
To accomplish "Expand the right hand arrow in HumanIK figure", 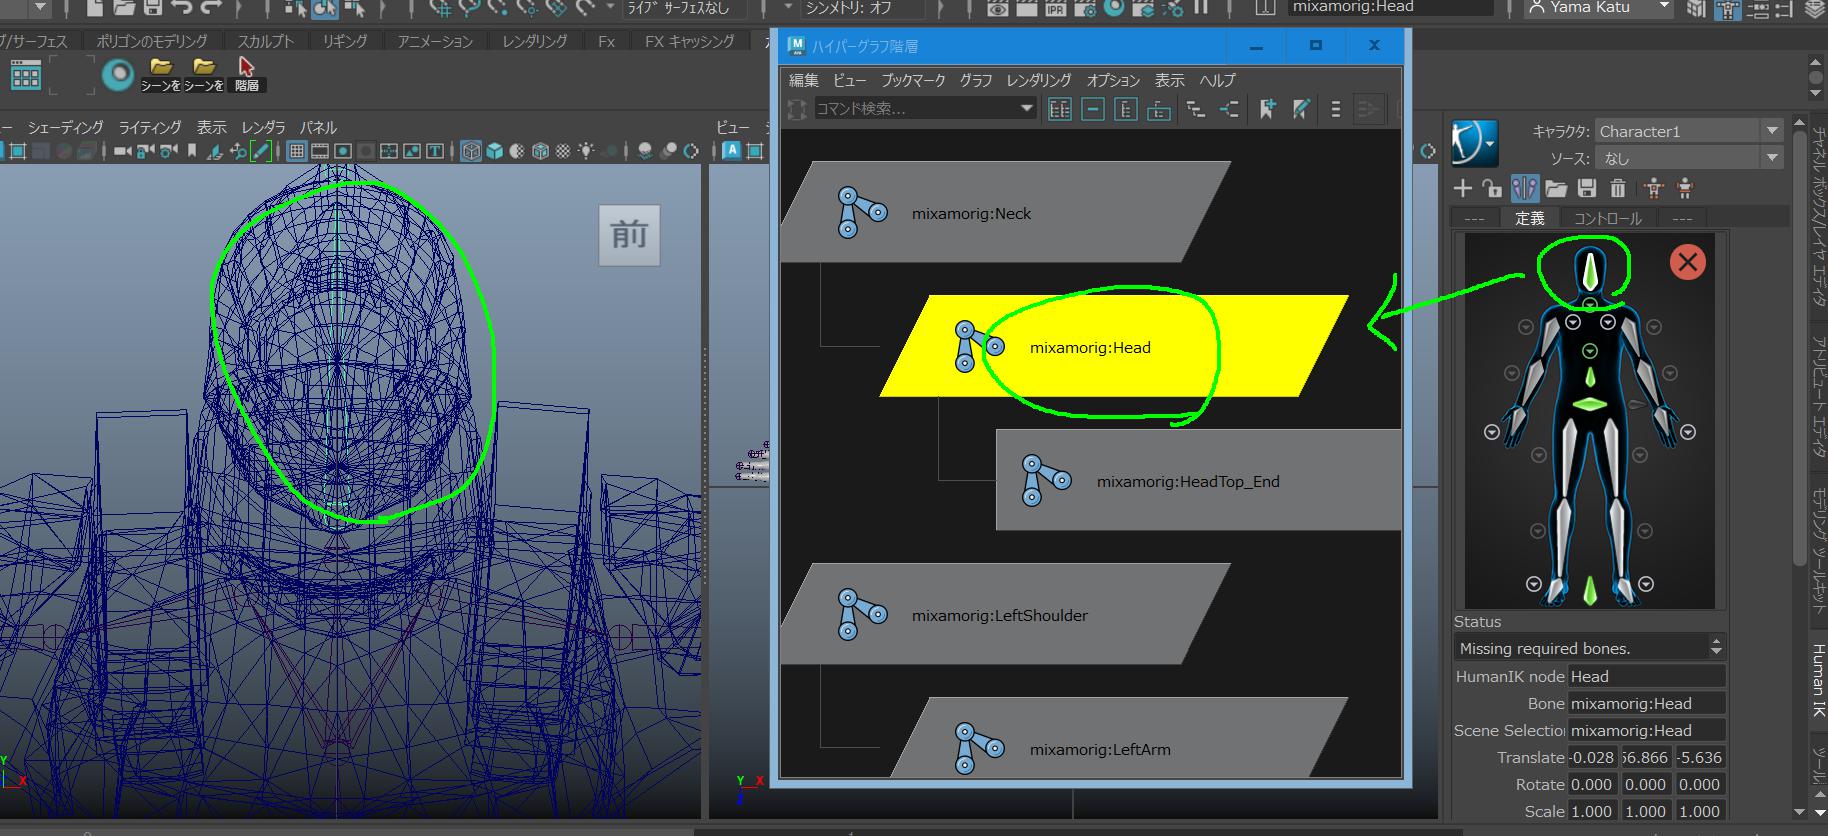I will click(x=1492, y=432).
